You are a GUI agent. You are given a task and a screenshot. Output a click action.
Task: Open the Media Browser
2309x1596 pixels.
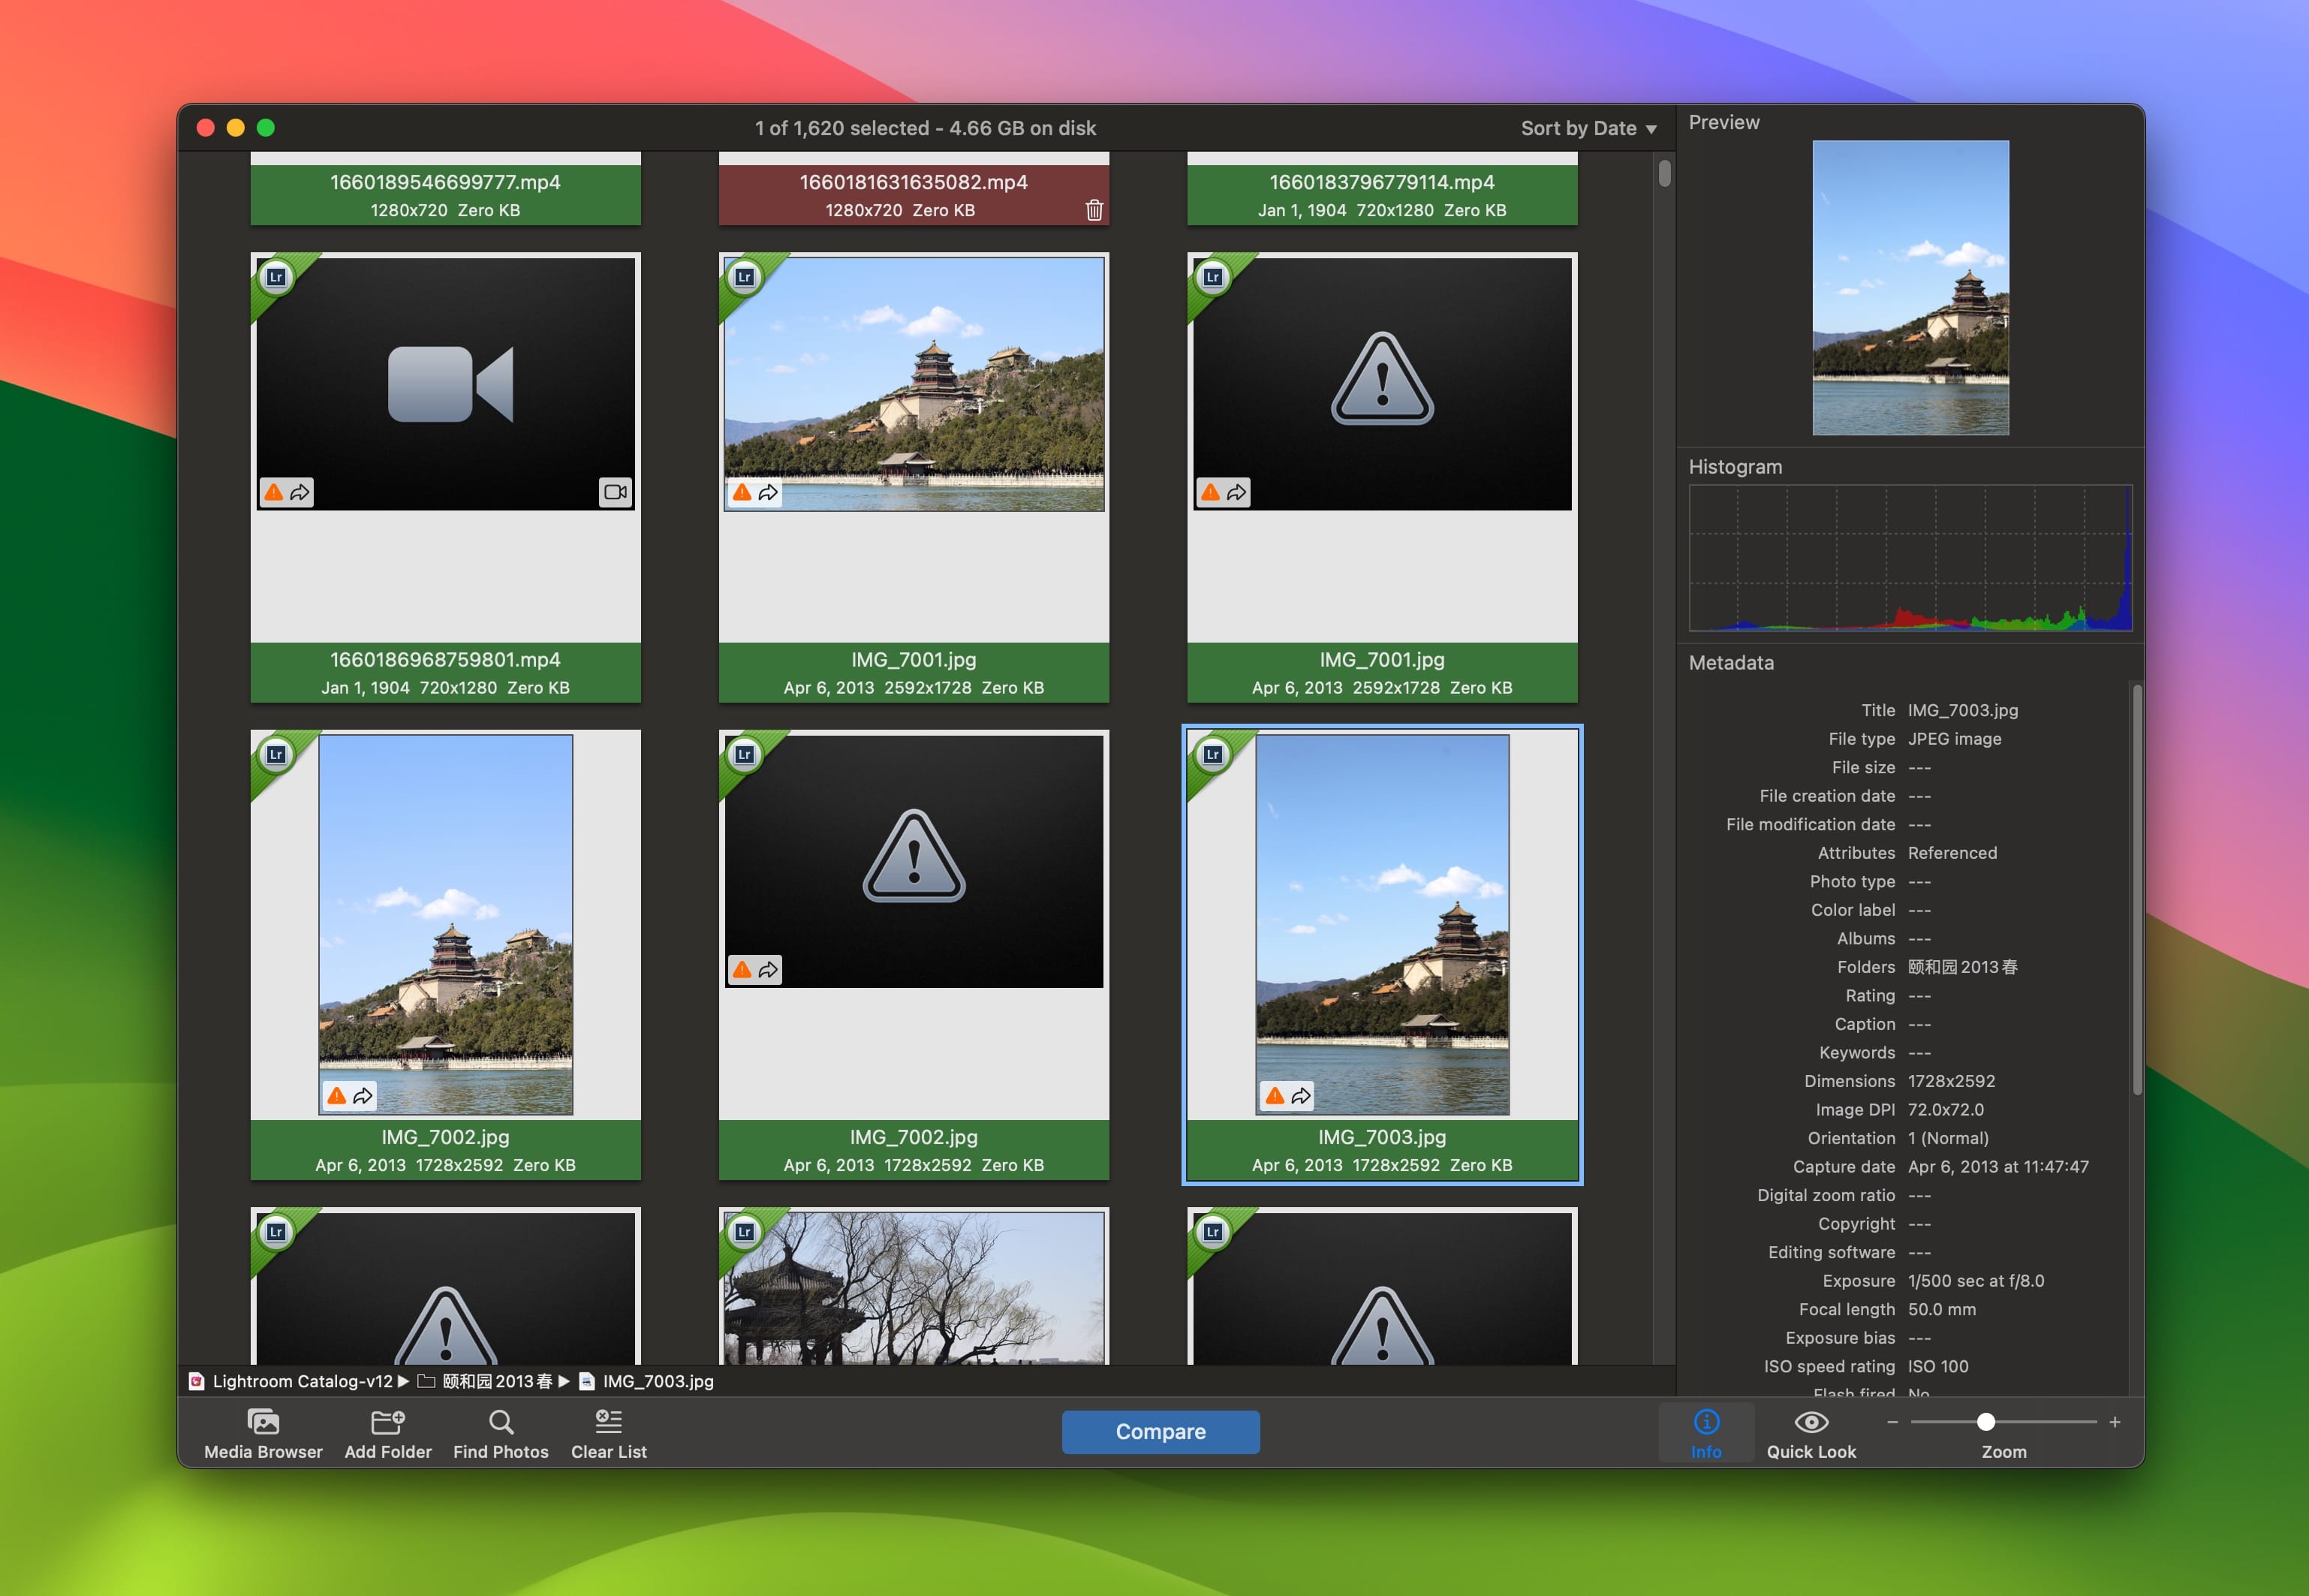coord(263,1421)
